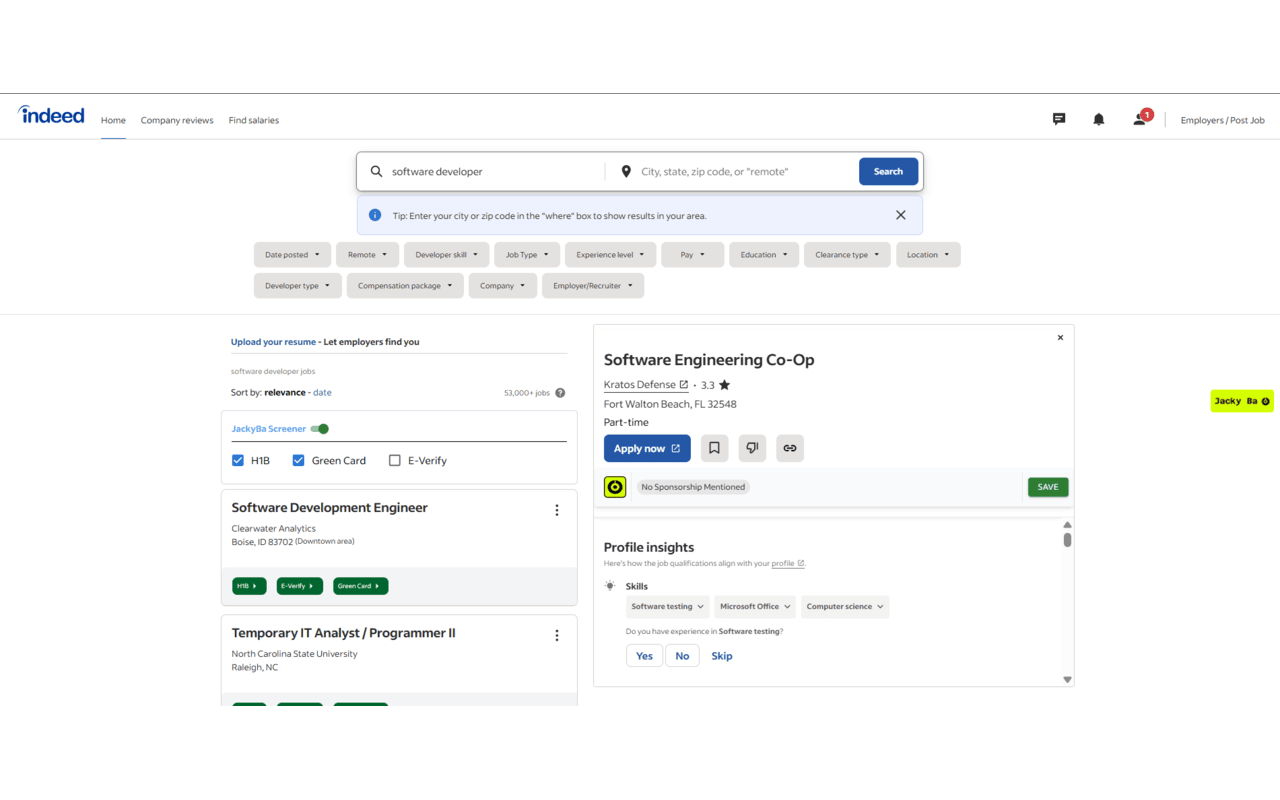
Task: Expand the Software testing skill chip
Action: click(668, 607)
